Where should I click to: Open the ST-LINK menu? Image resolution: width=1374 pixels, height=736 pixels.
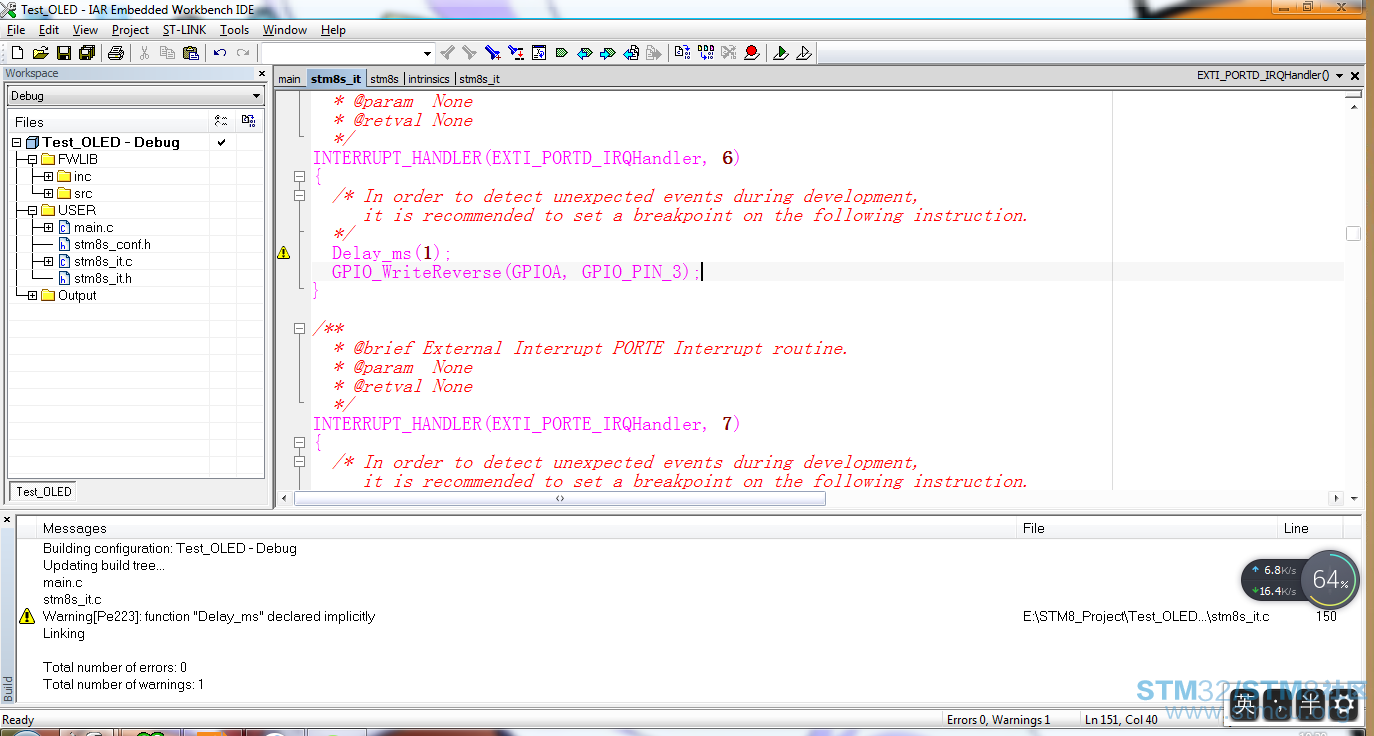(185, 30)
